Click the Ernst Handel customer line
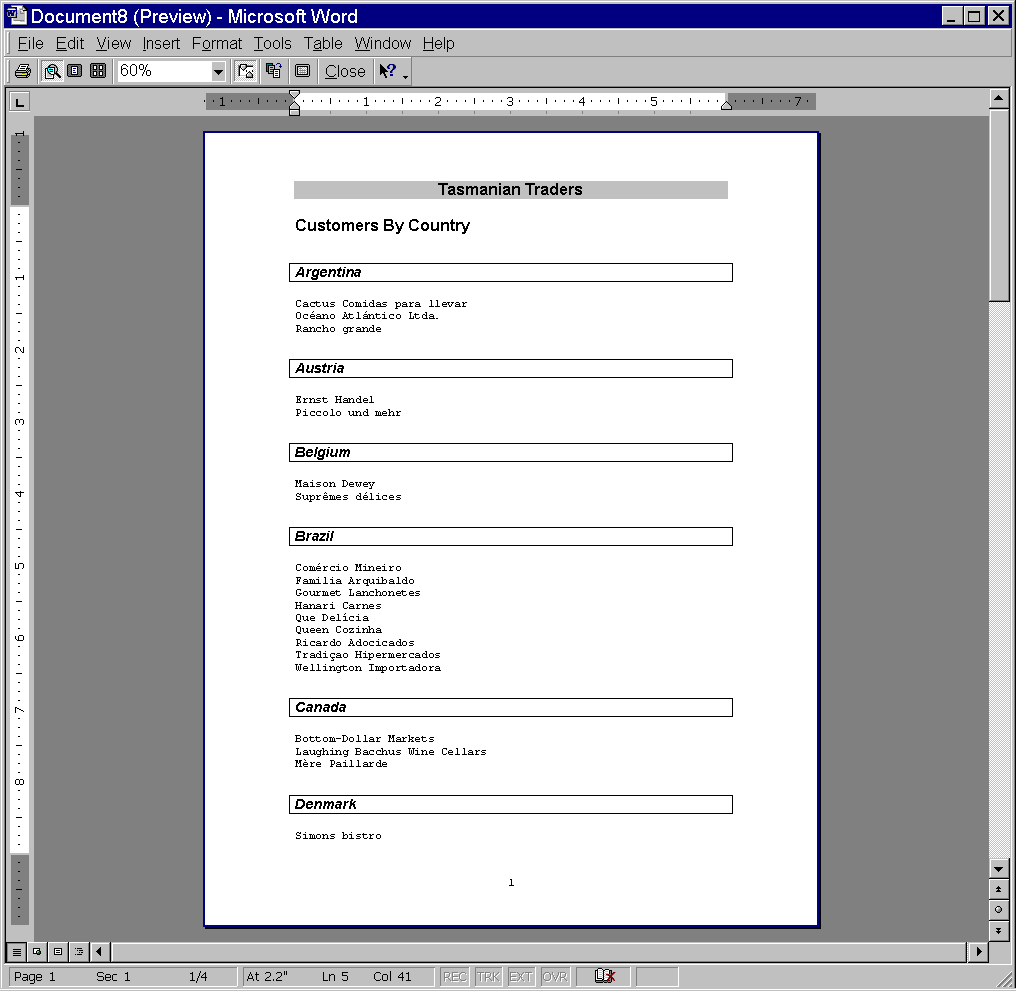This screenshot has width=1016, height=991. point(334,400)
